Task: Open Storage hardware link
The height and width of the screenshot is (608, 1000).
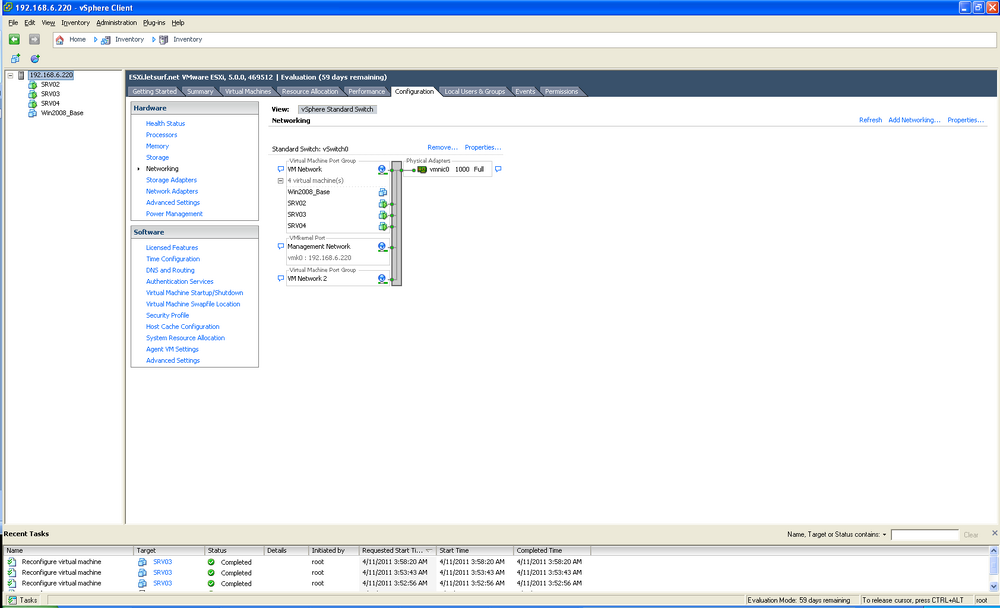Action: [157, 158]
